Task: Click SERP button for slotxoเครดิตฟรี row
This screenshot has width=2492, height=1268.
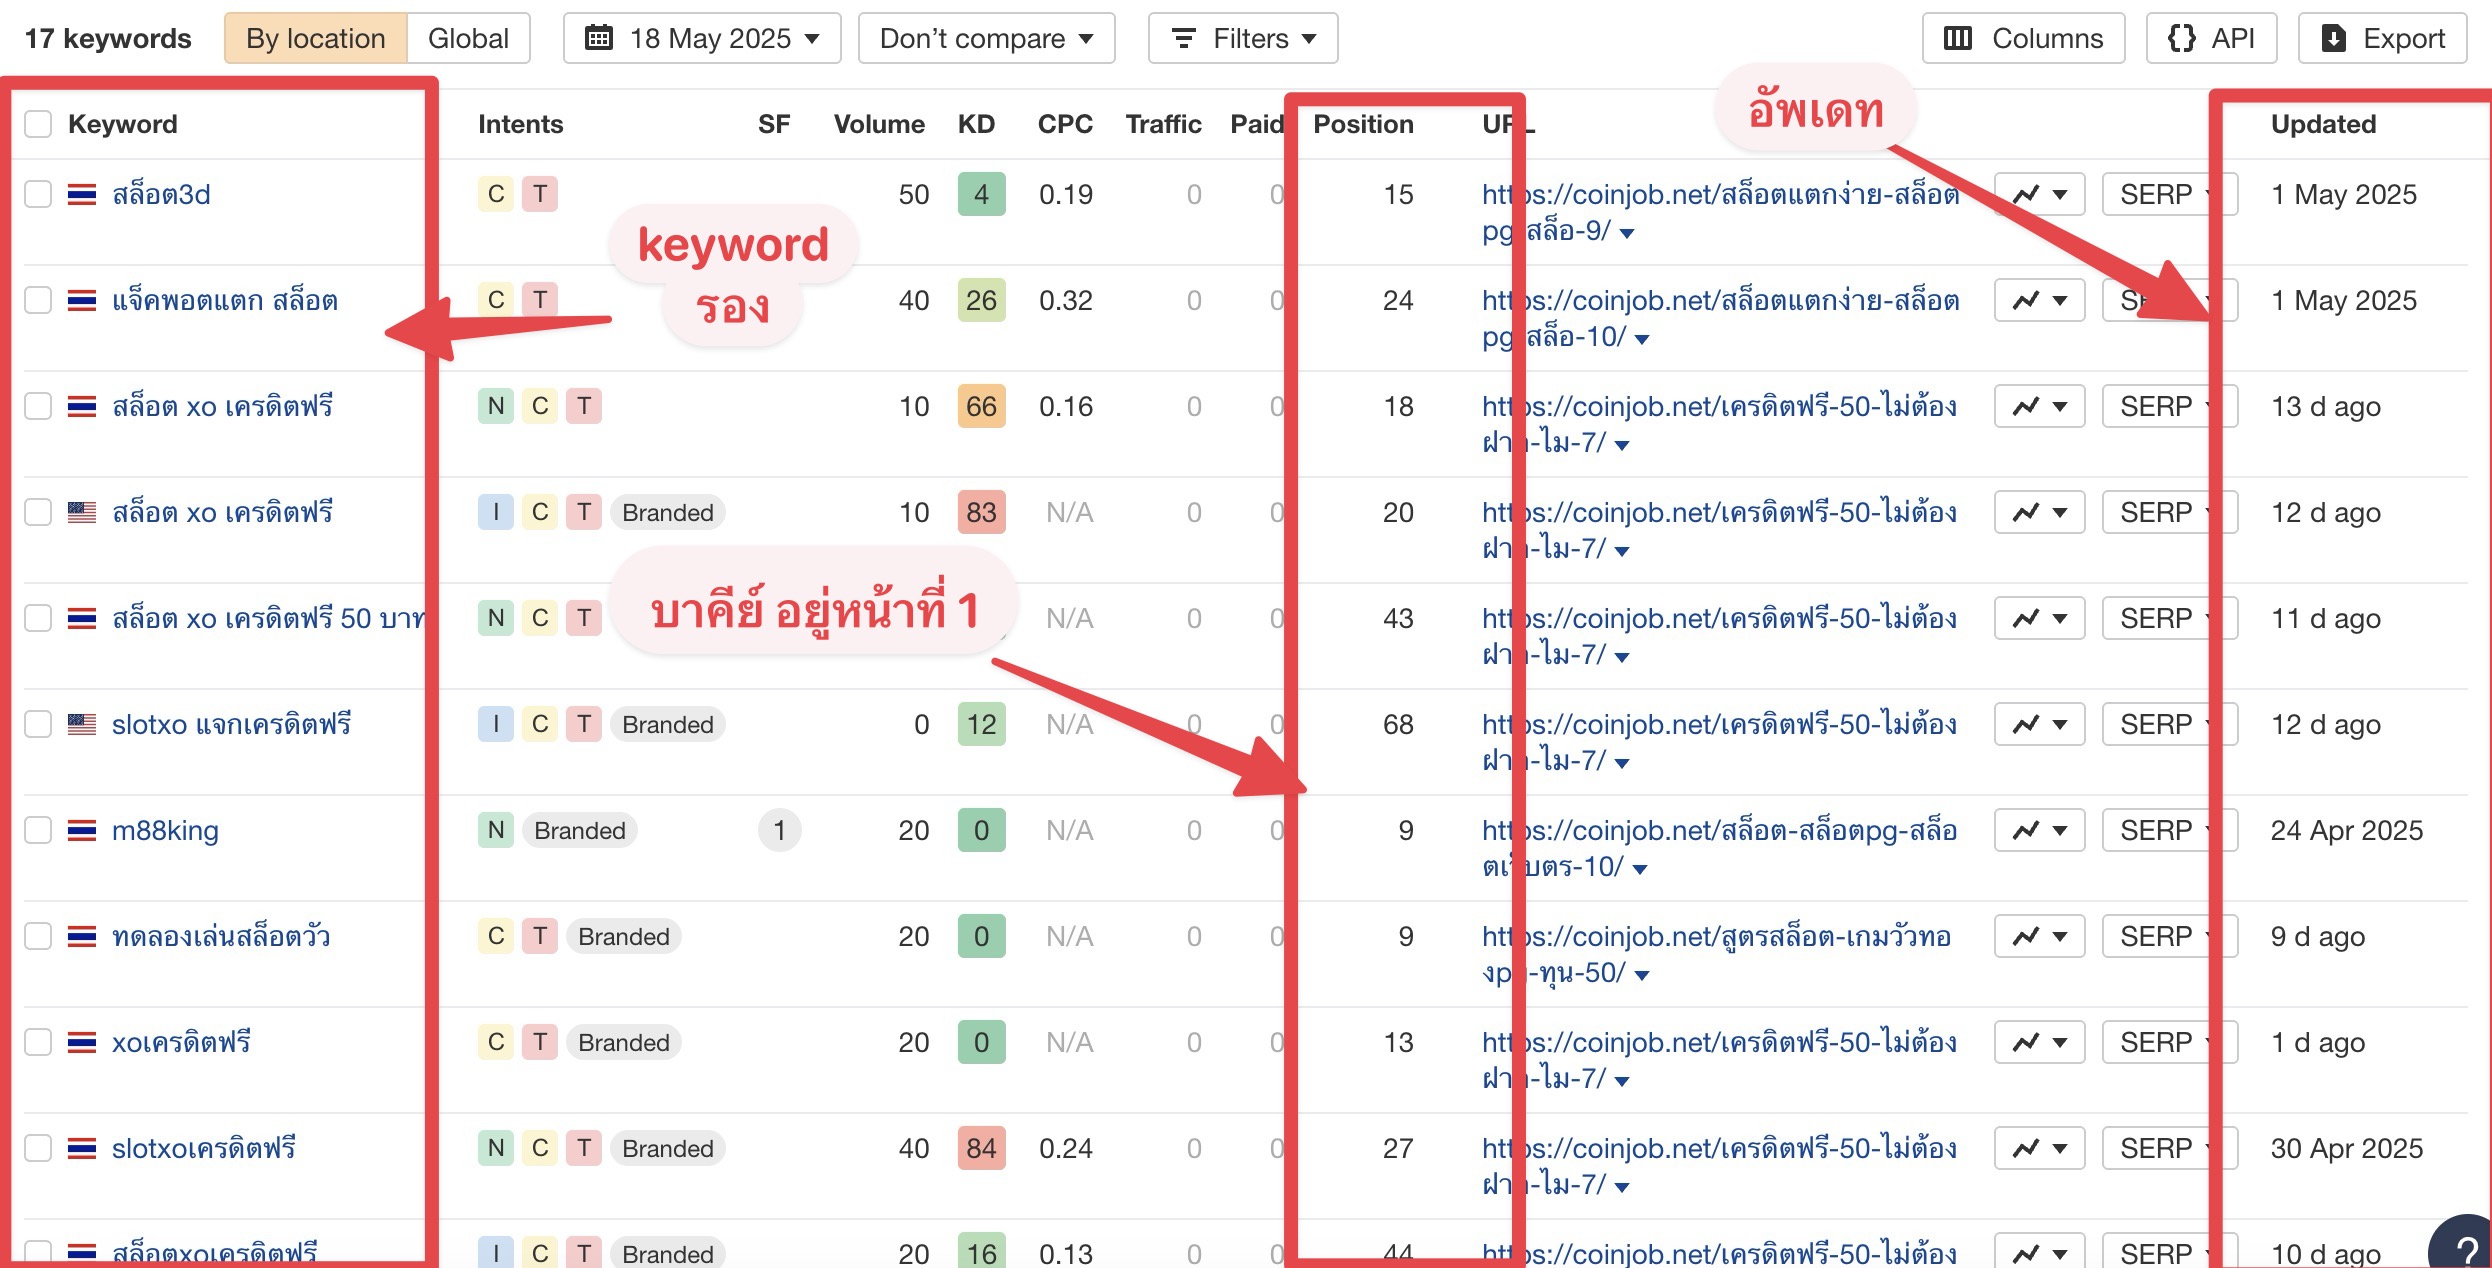Action: click(x=2156, y=1148)
